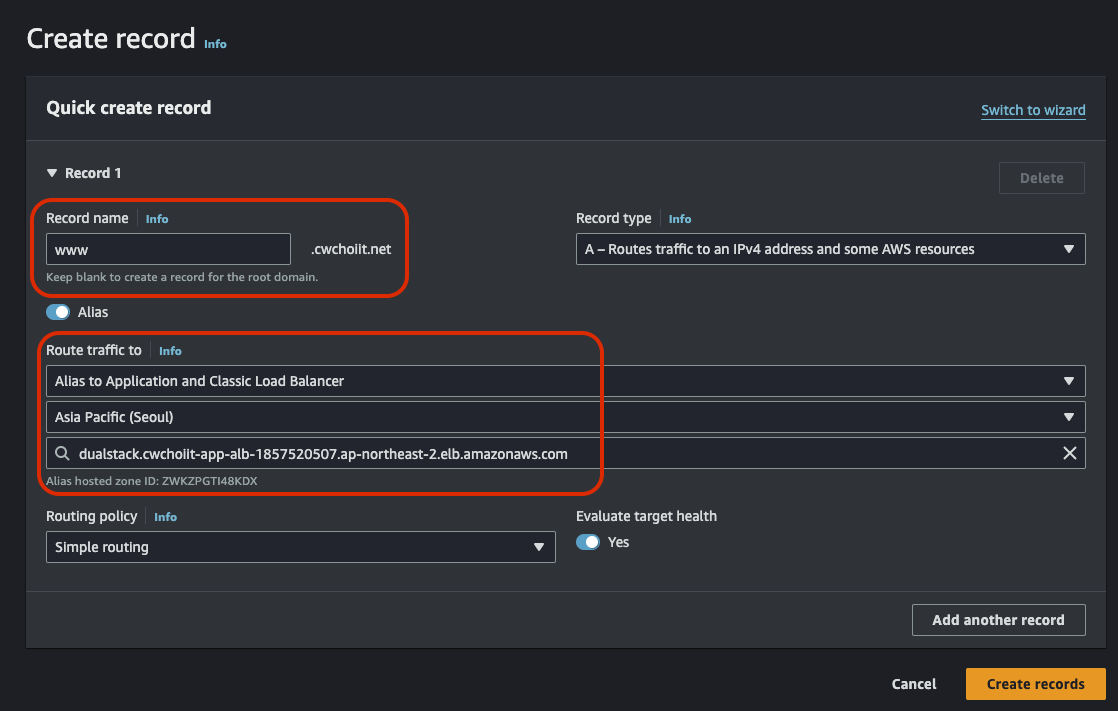
Task: Open the Info link next to Route traffic to
Action: [170, 351]
